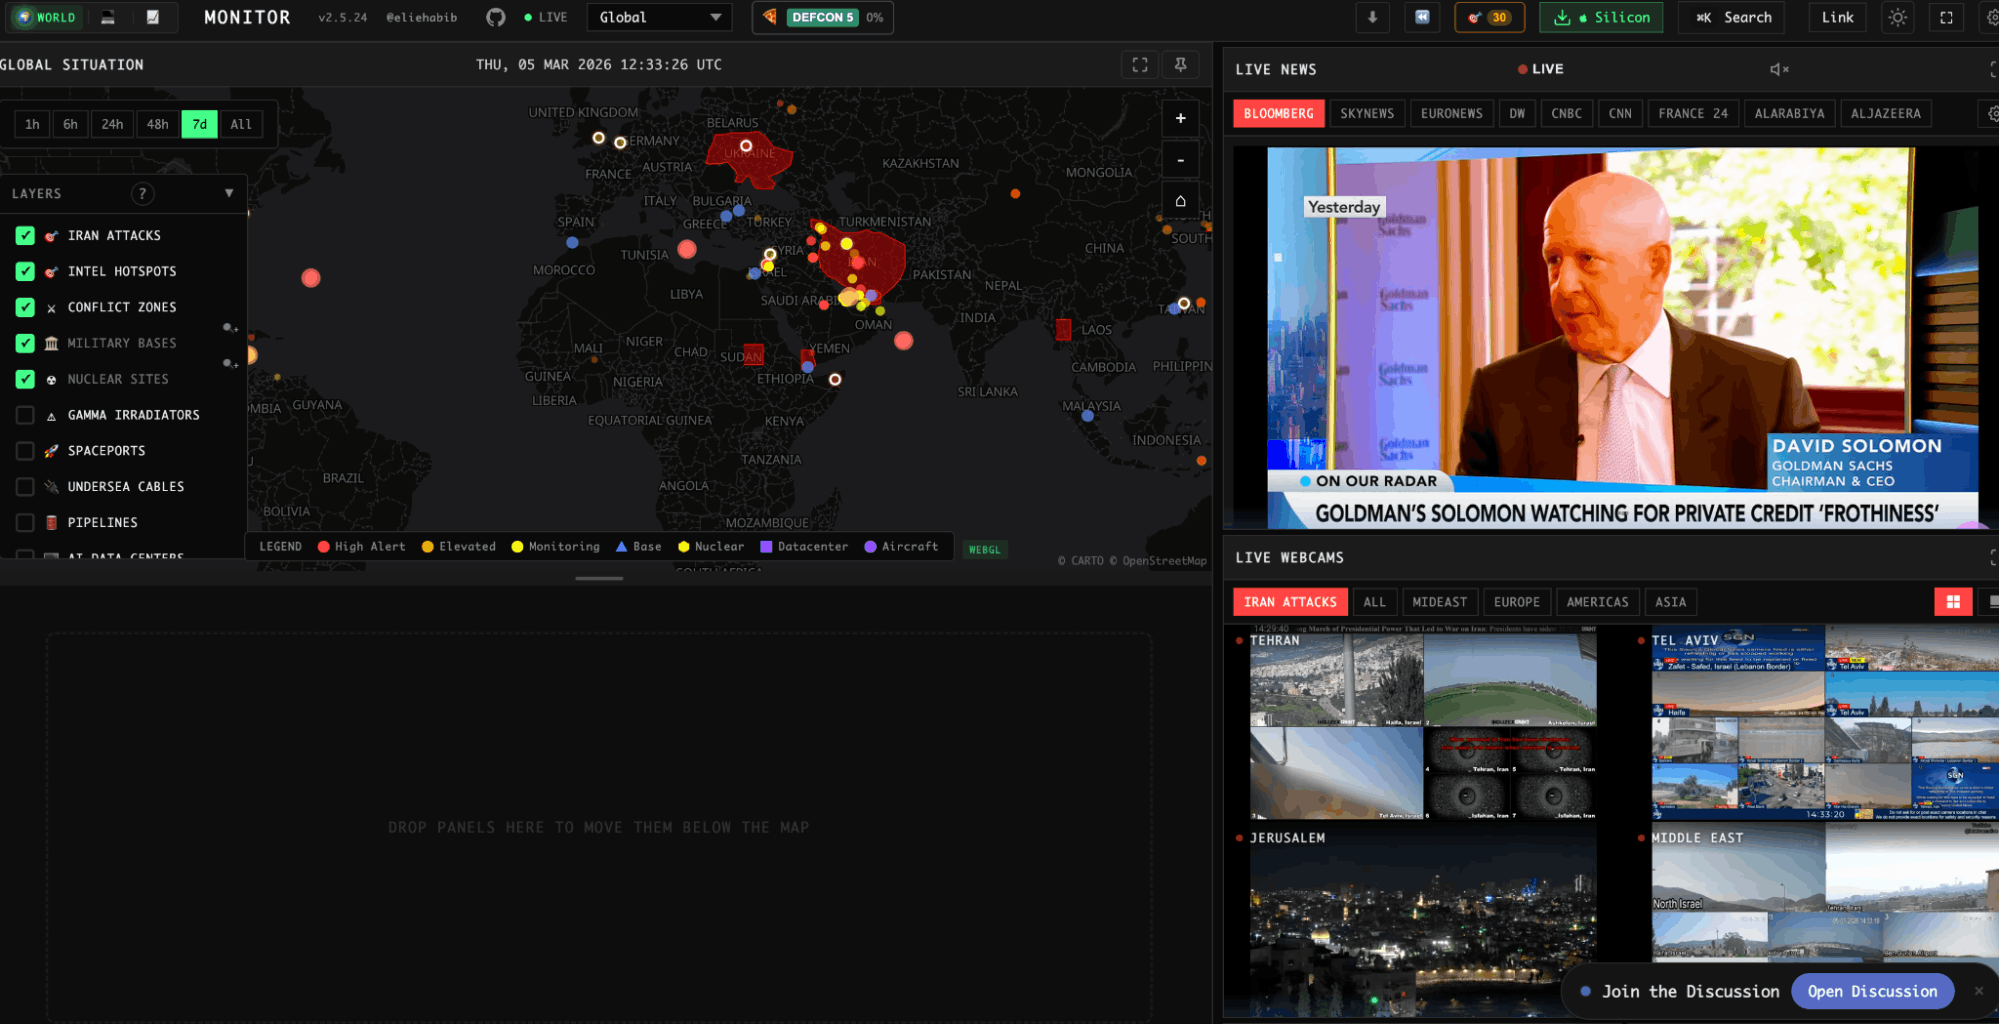
Task: Click the Sudan conflict zone red square
Action: [754, 354]
